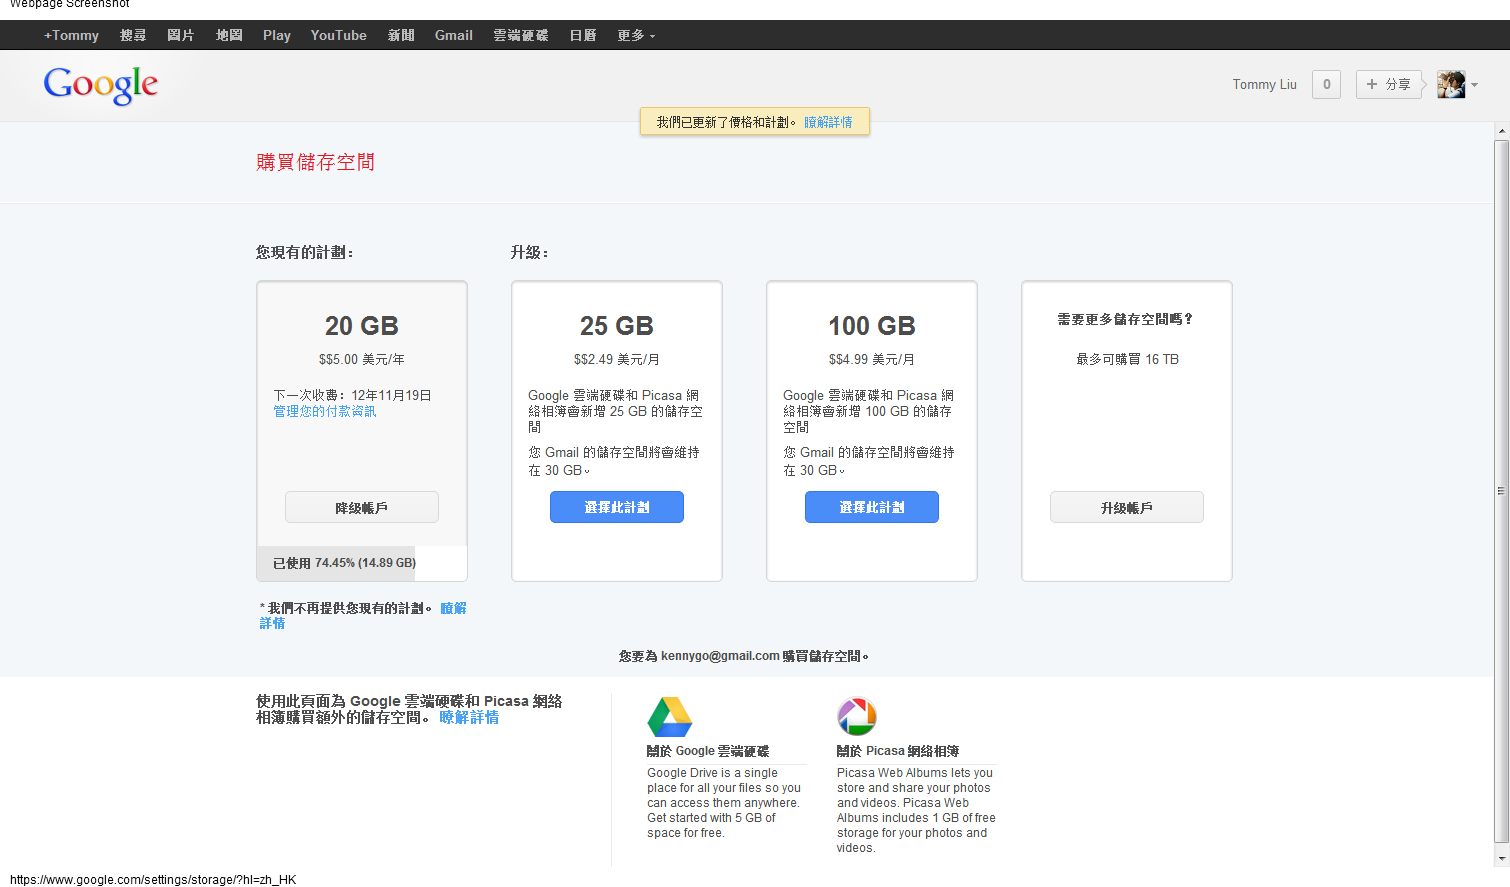1510x887 pixels.
Task: Open the Google Drive icon
Action: click(670, 717)
